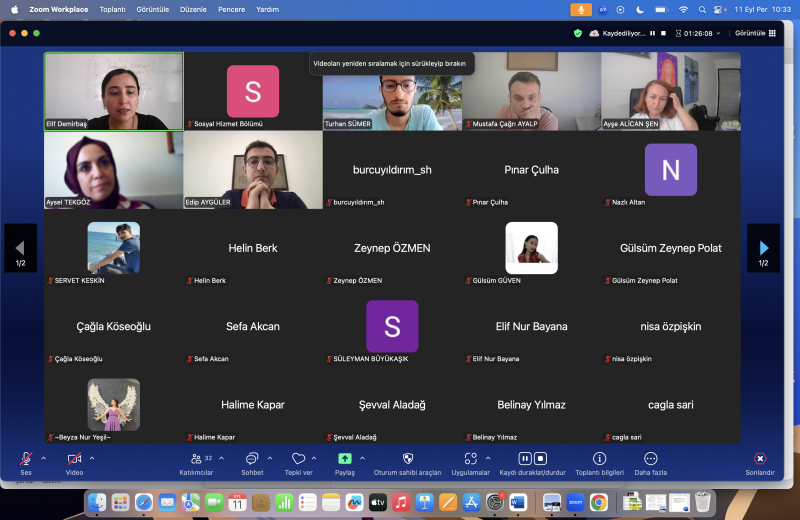Open Sohbet chat panel

point(252,464)
